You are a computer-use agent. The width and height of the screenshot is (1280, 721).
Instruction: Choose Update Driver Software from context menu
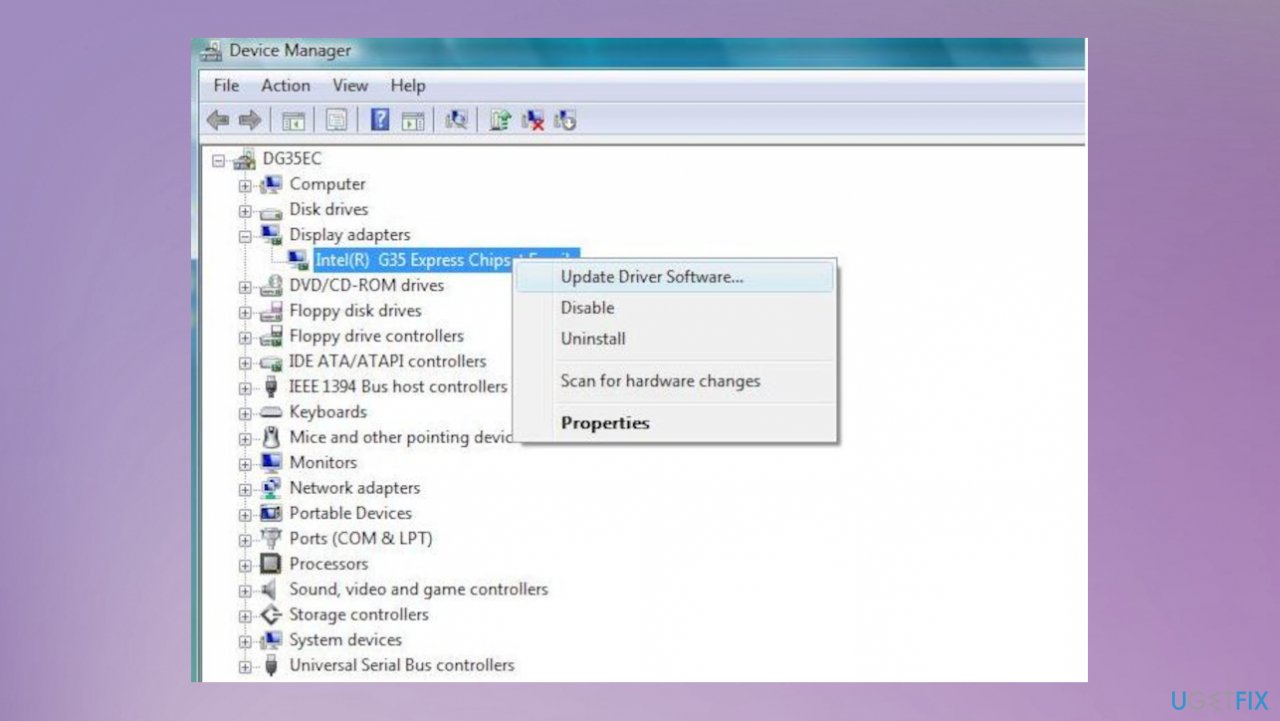[x=651, y=277]
